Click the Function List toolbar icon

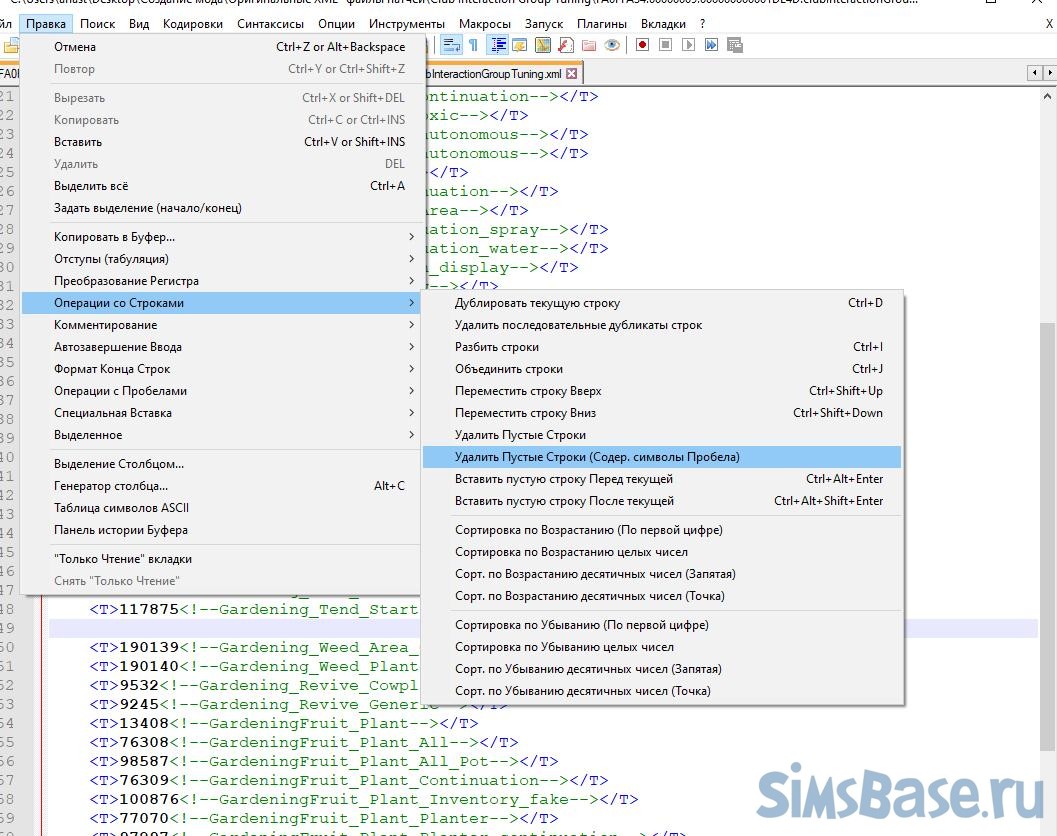(566, 45)
